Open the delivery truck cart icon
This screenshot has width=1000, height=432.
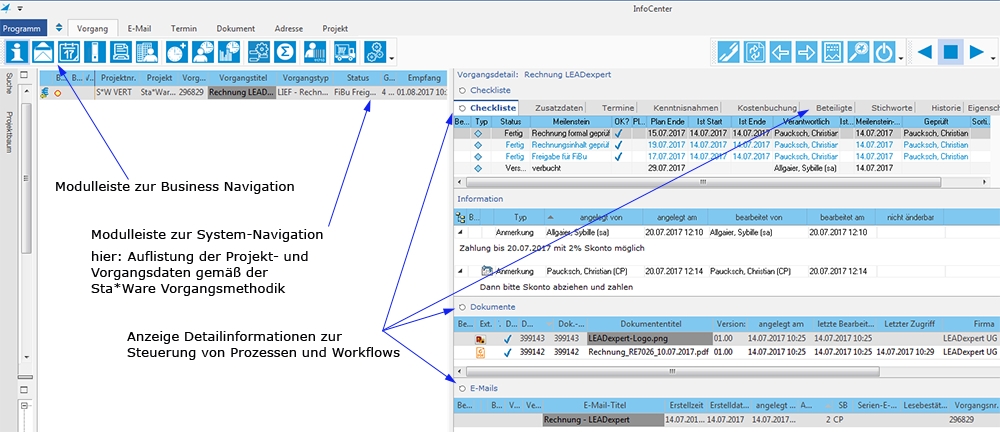[345, 52]
